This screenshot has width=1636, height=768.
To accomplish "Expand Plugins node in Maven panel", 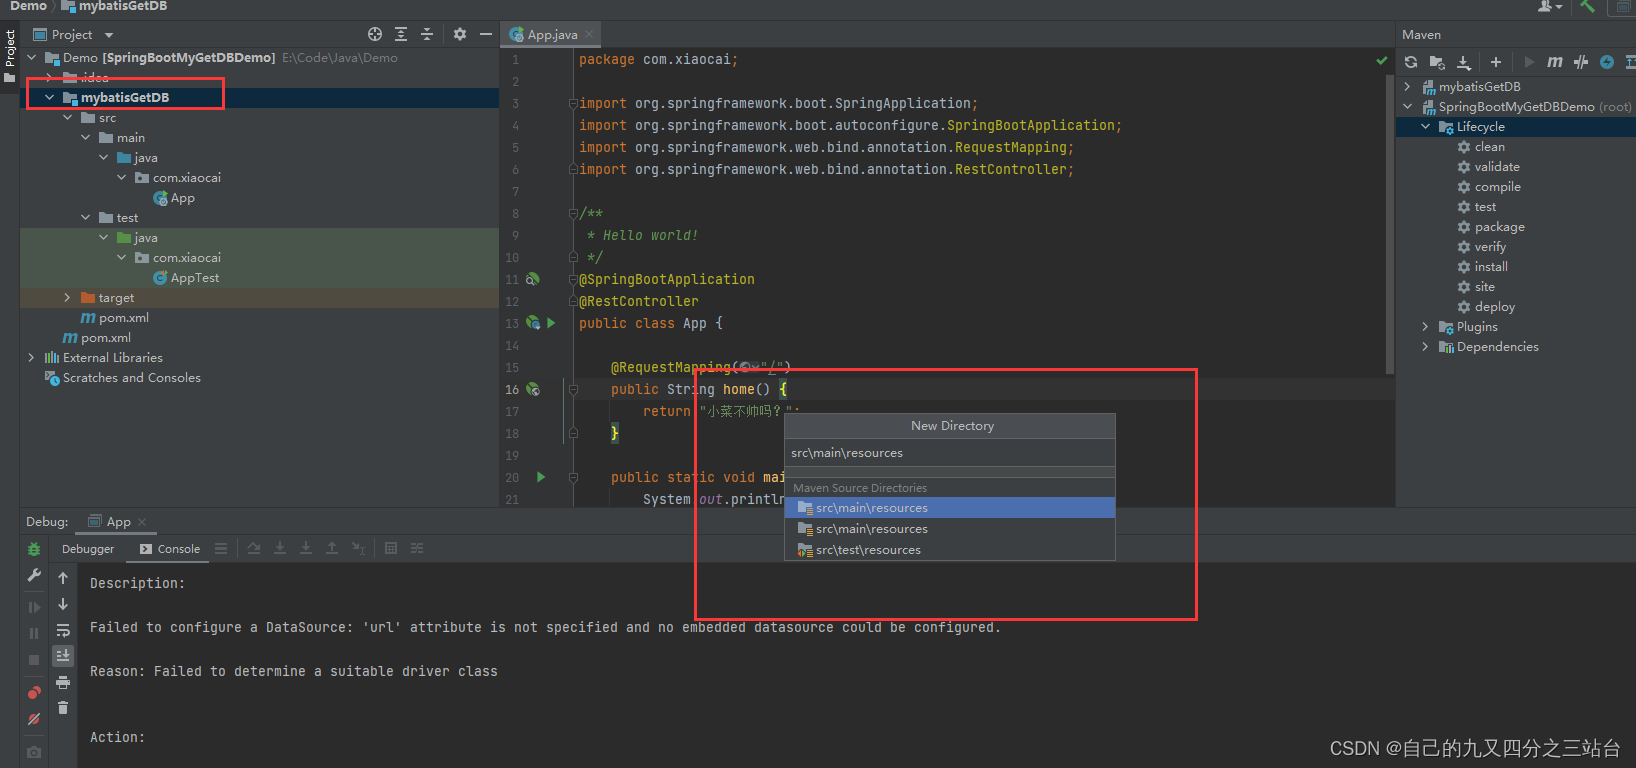I will 1425,326.
